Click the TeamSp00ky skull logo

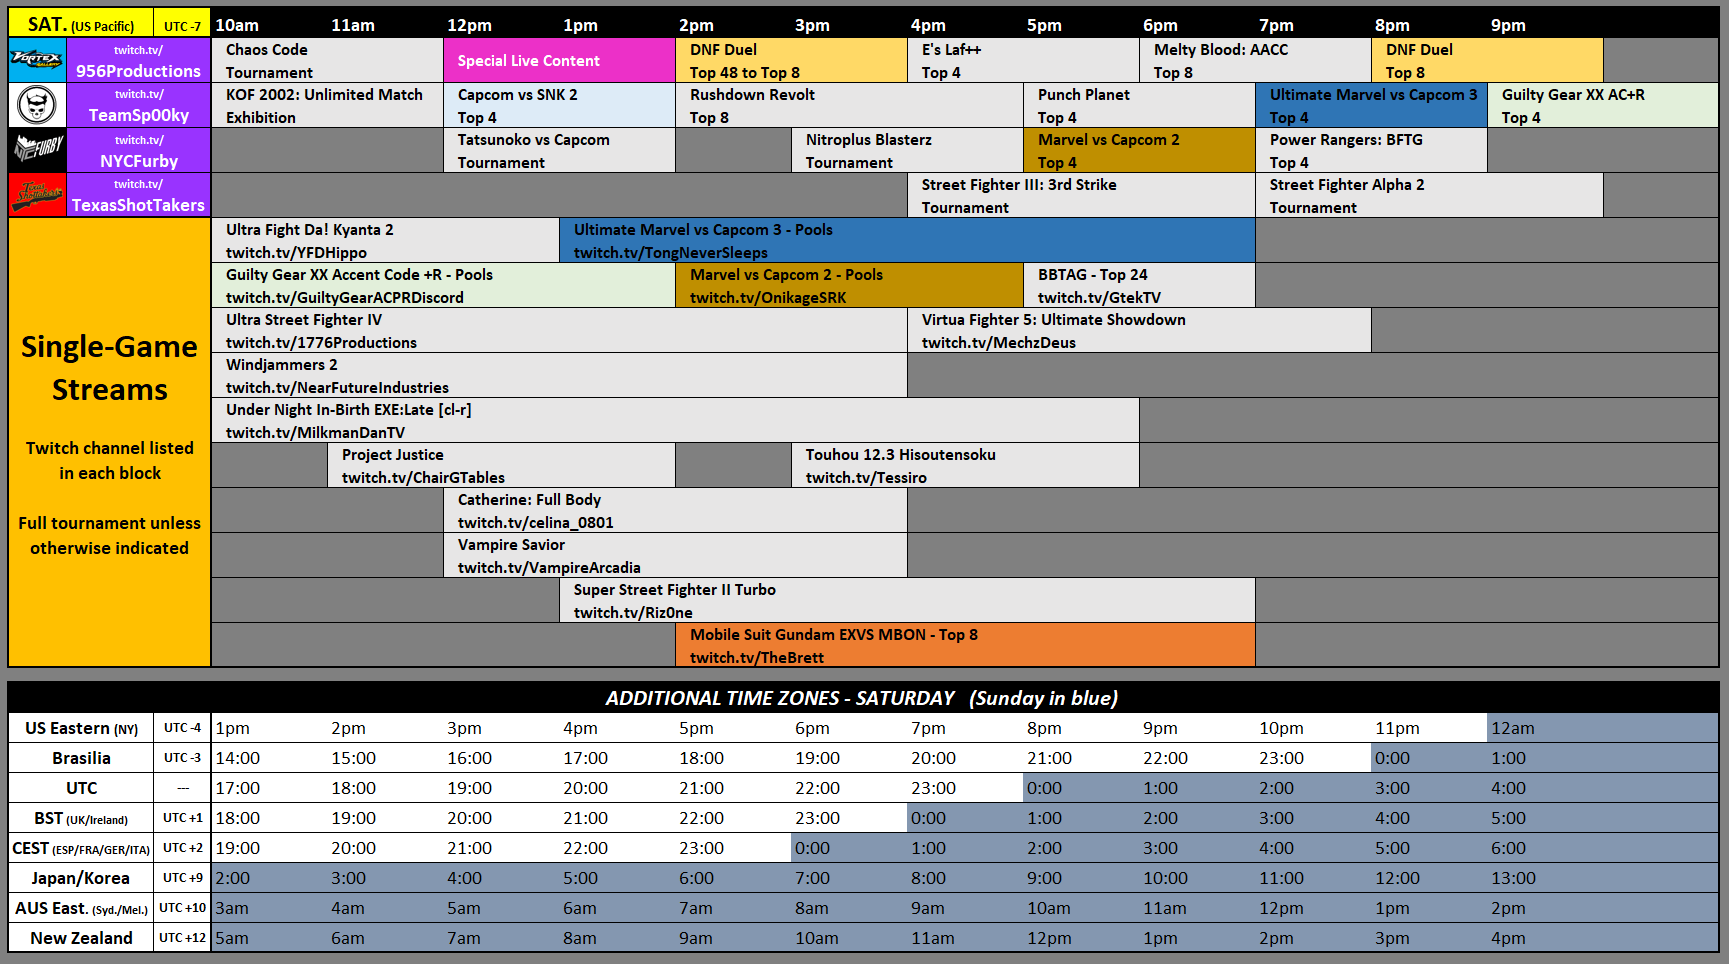coord(37,105)
